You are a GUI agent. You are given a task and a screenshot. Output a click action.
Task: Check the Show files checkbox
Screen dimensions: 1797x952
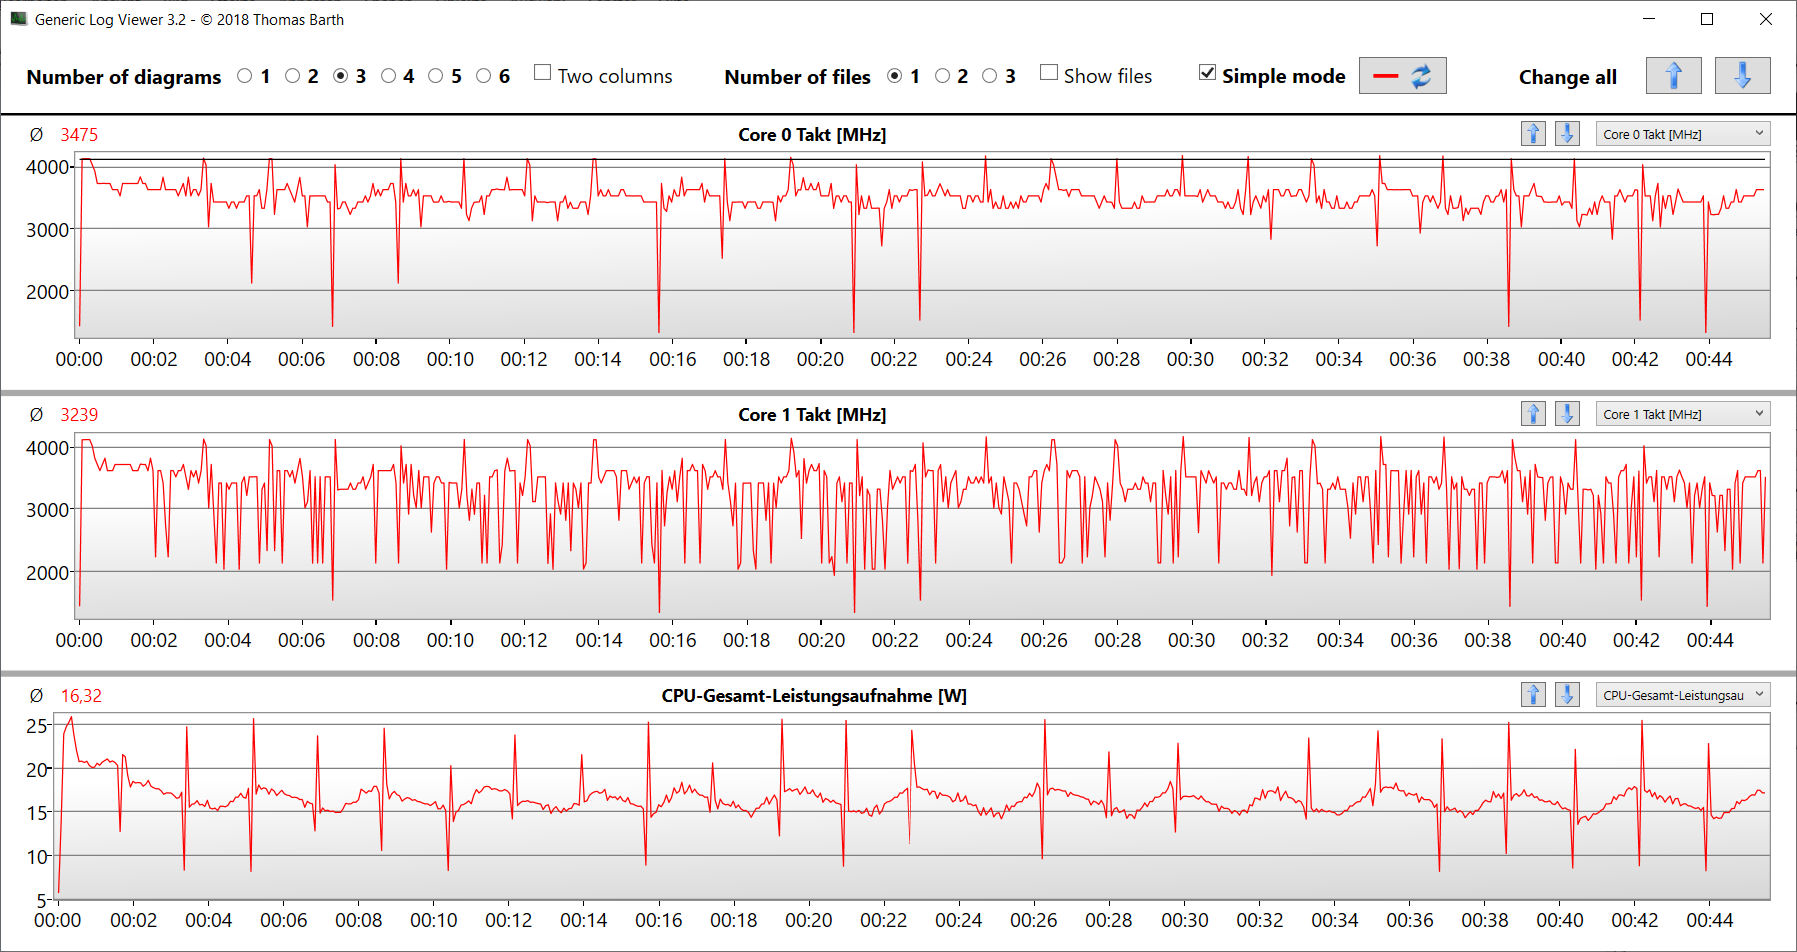point(1049,73)
